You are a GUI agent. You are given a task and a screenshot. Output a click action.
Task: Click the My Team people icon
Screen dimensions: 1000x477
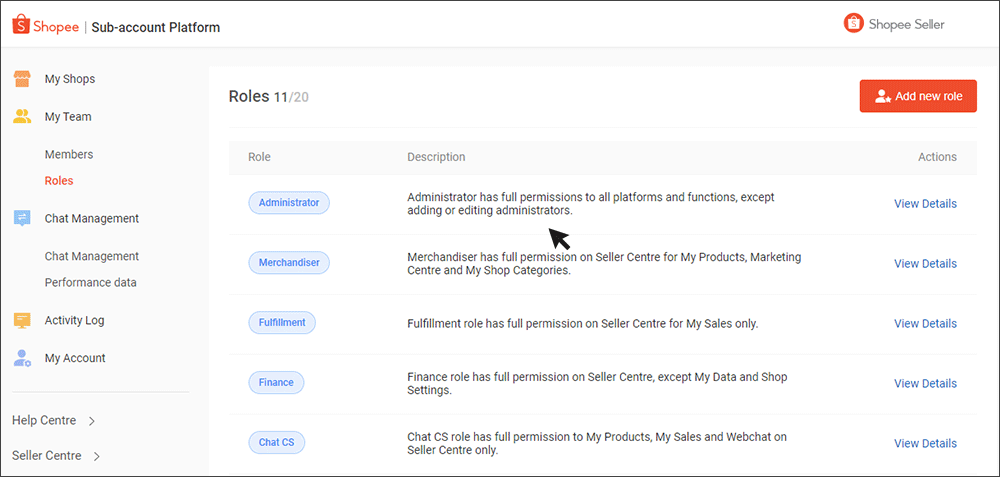tap(22, 117)
